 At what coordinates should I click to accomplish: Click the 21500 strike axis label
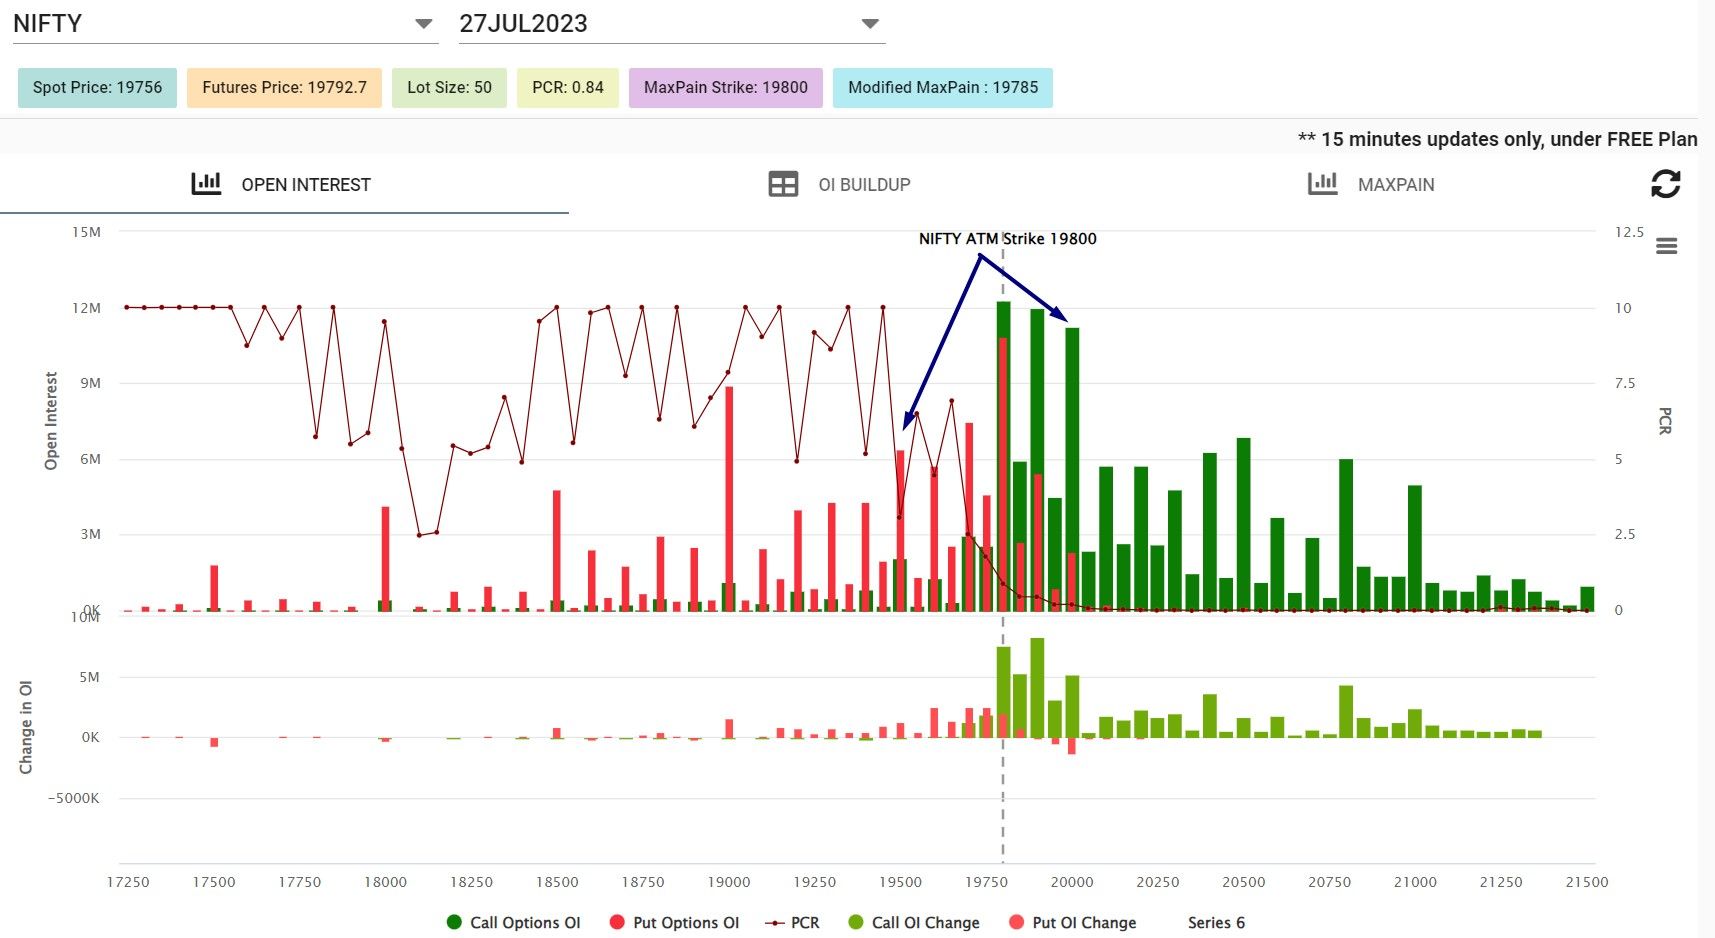1587,882
